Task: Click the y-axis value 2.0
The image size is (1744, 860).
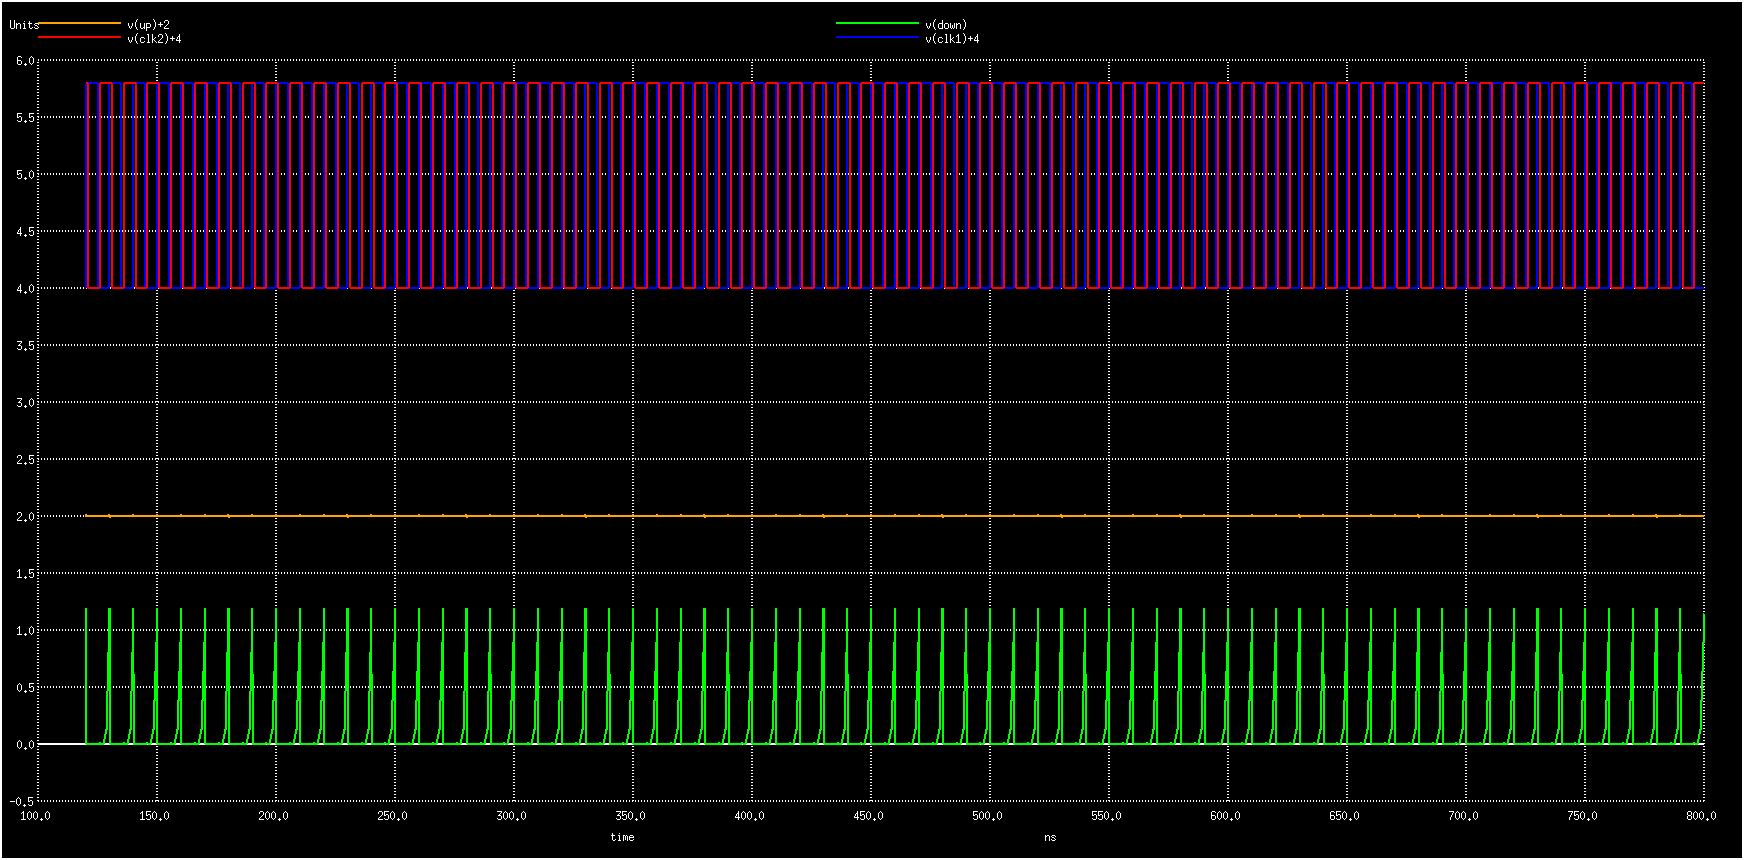Action: coord(25,516)
